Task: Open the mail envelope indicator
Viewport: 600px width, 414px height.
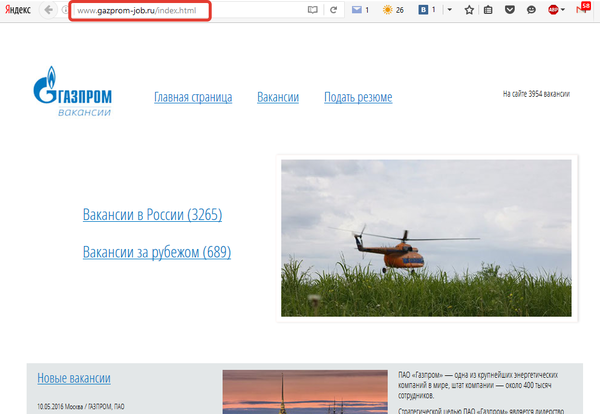Action: tap(357, 10)
